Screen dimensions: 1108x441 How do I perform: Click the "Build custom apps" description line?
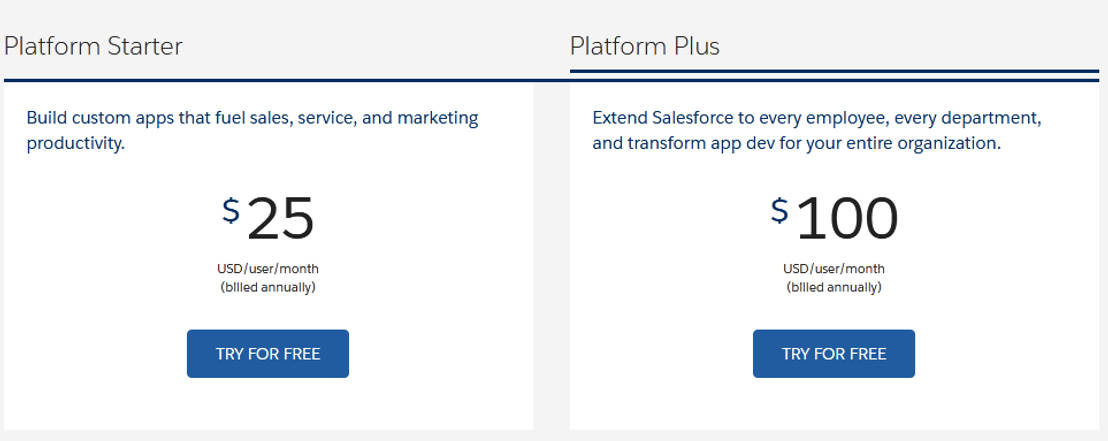tap(252, 118)
